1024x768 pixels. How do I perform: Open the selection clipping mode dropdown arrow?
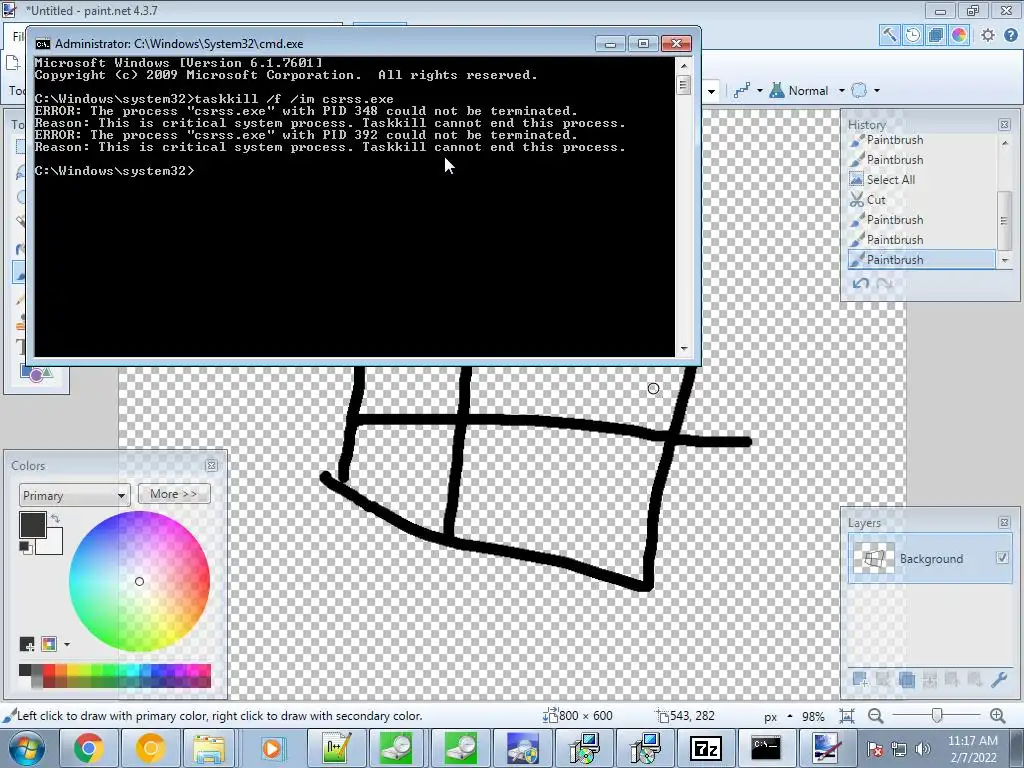[x=876, y=91]
